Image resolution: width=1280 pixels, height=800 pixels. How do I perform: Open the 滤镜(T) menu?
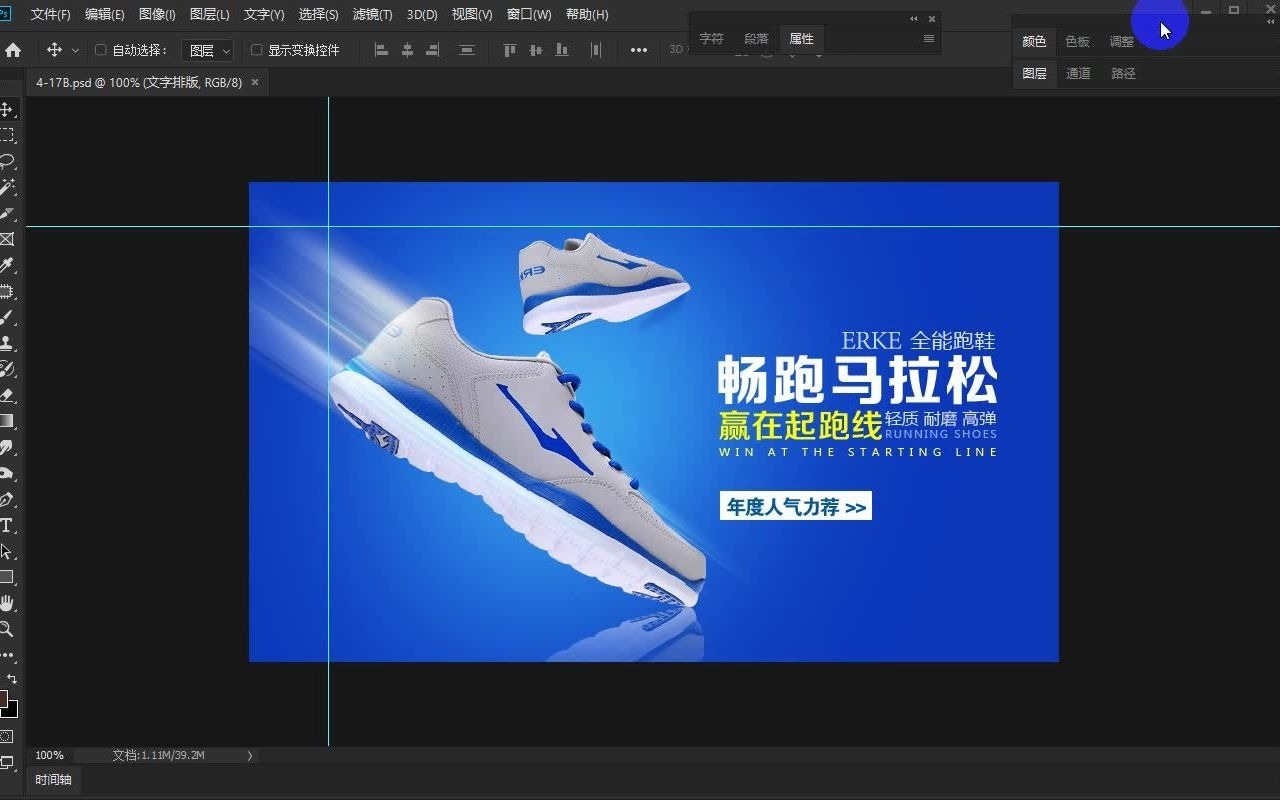pos(373,15)
